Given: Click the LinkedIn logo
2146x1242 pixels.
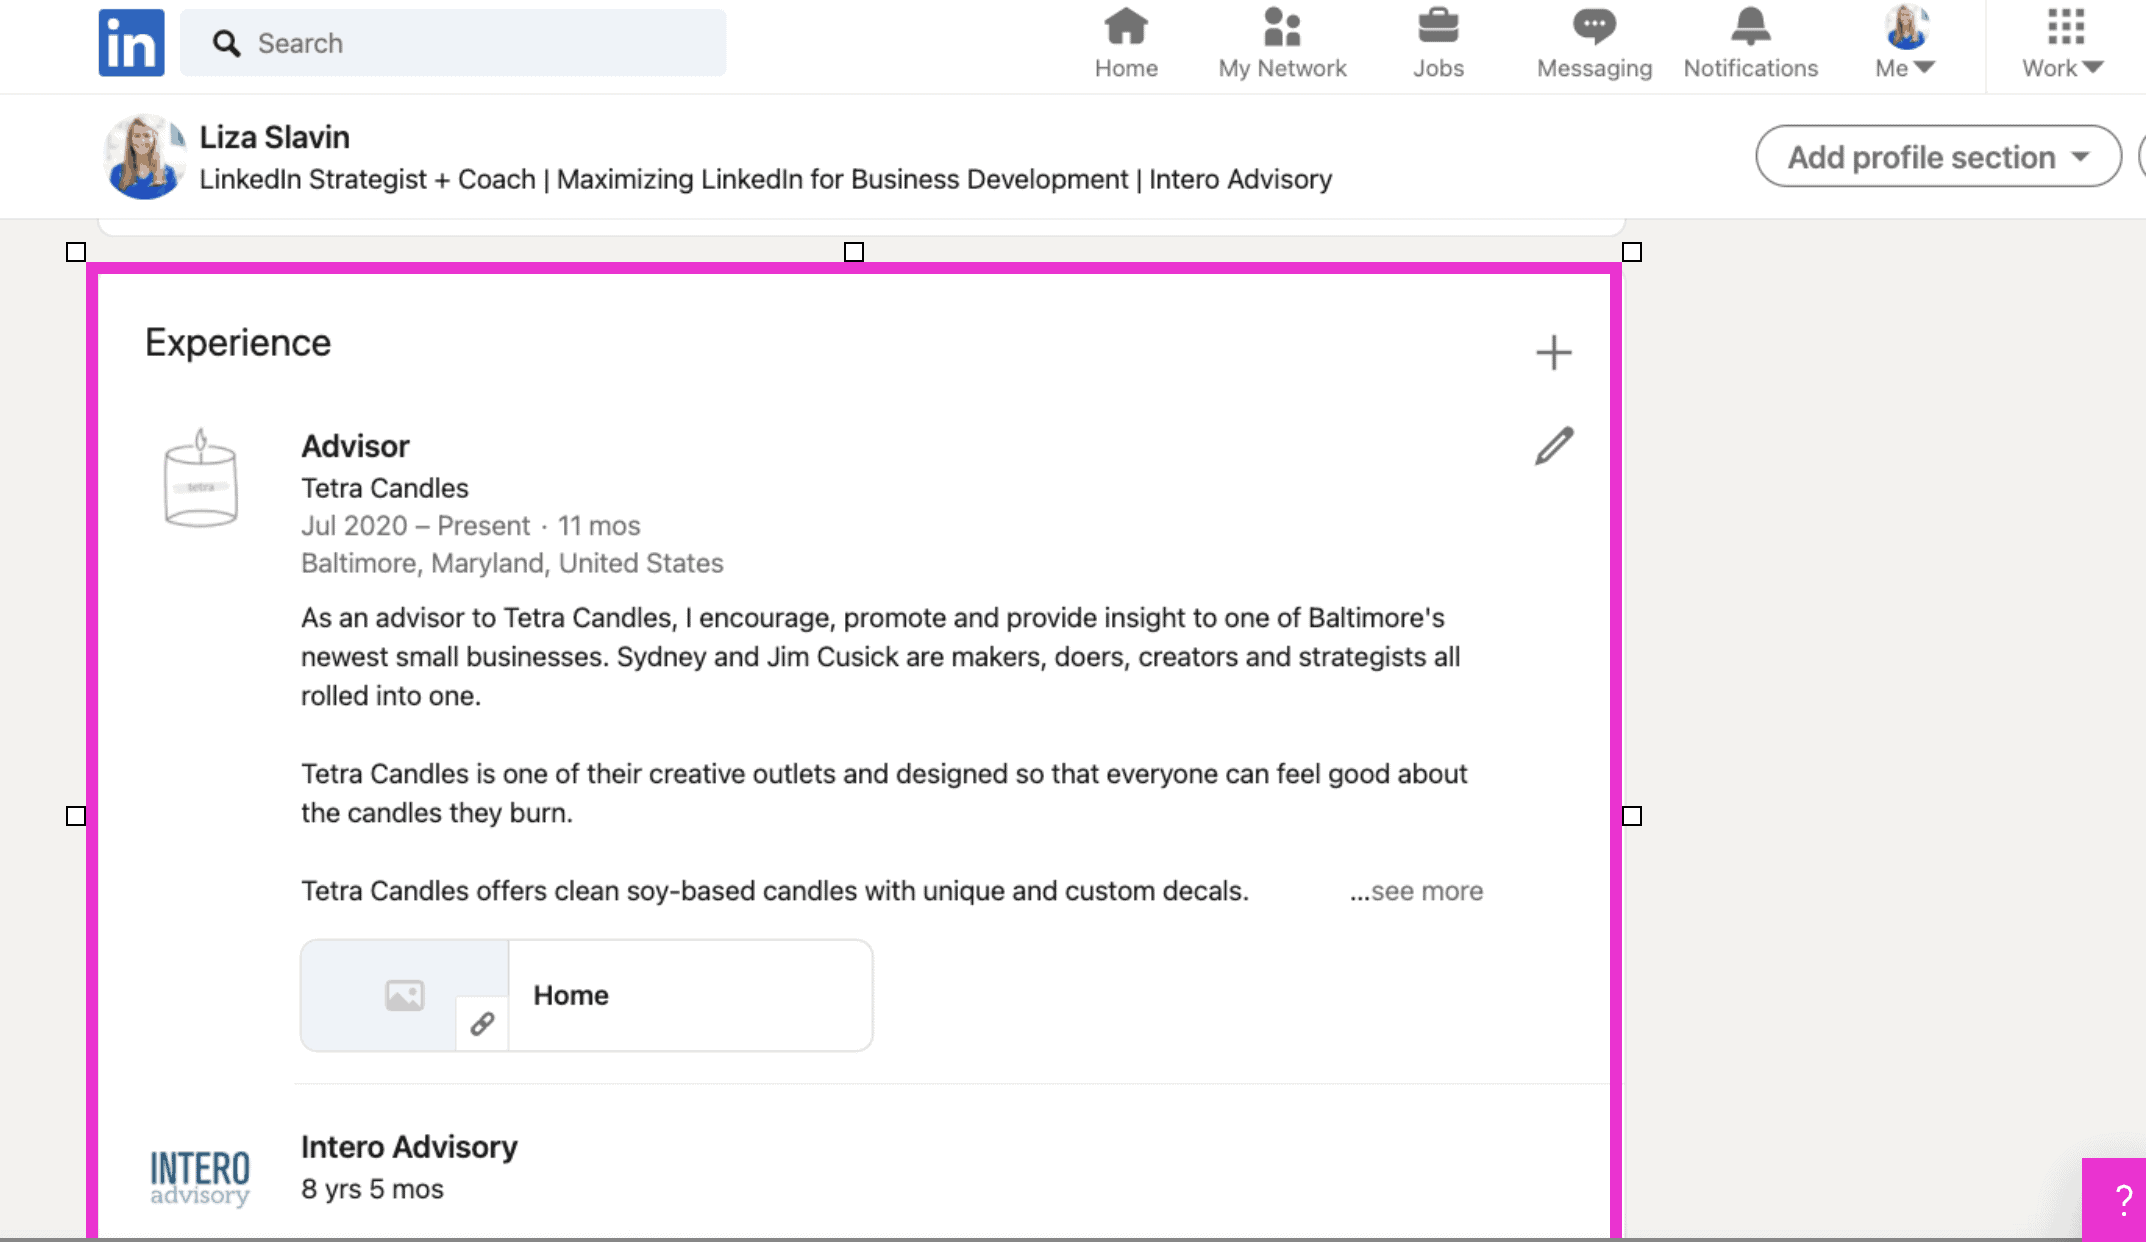Looking at the screenshot, I should pyautogui.click(x=130, y=41).
